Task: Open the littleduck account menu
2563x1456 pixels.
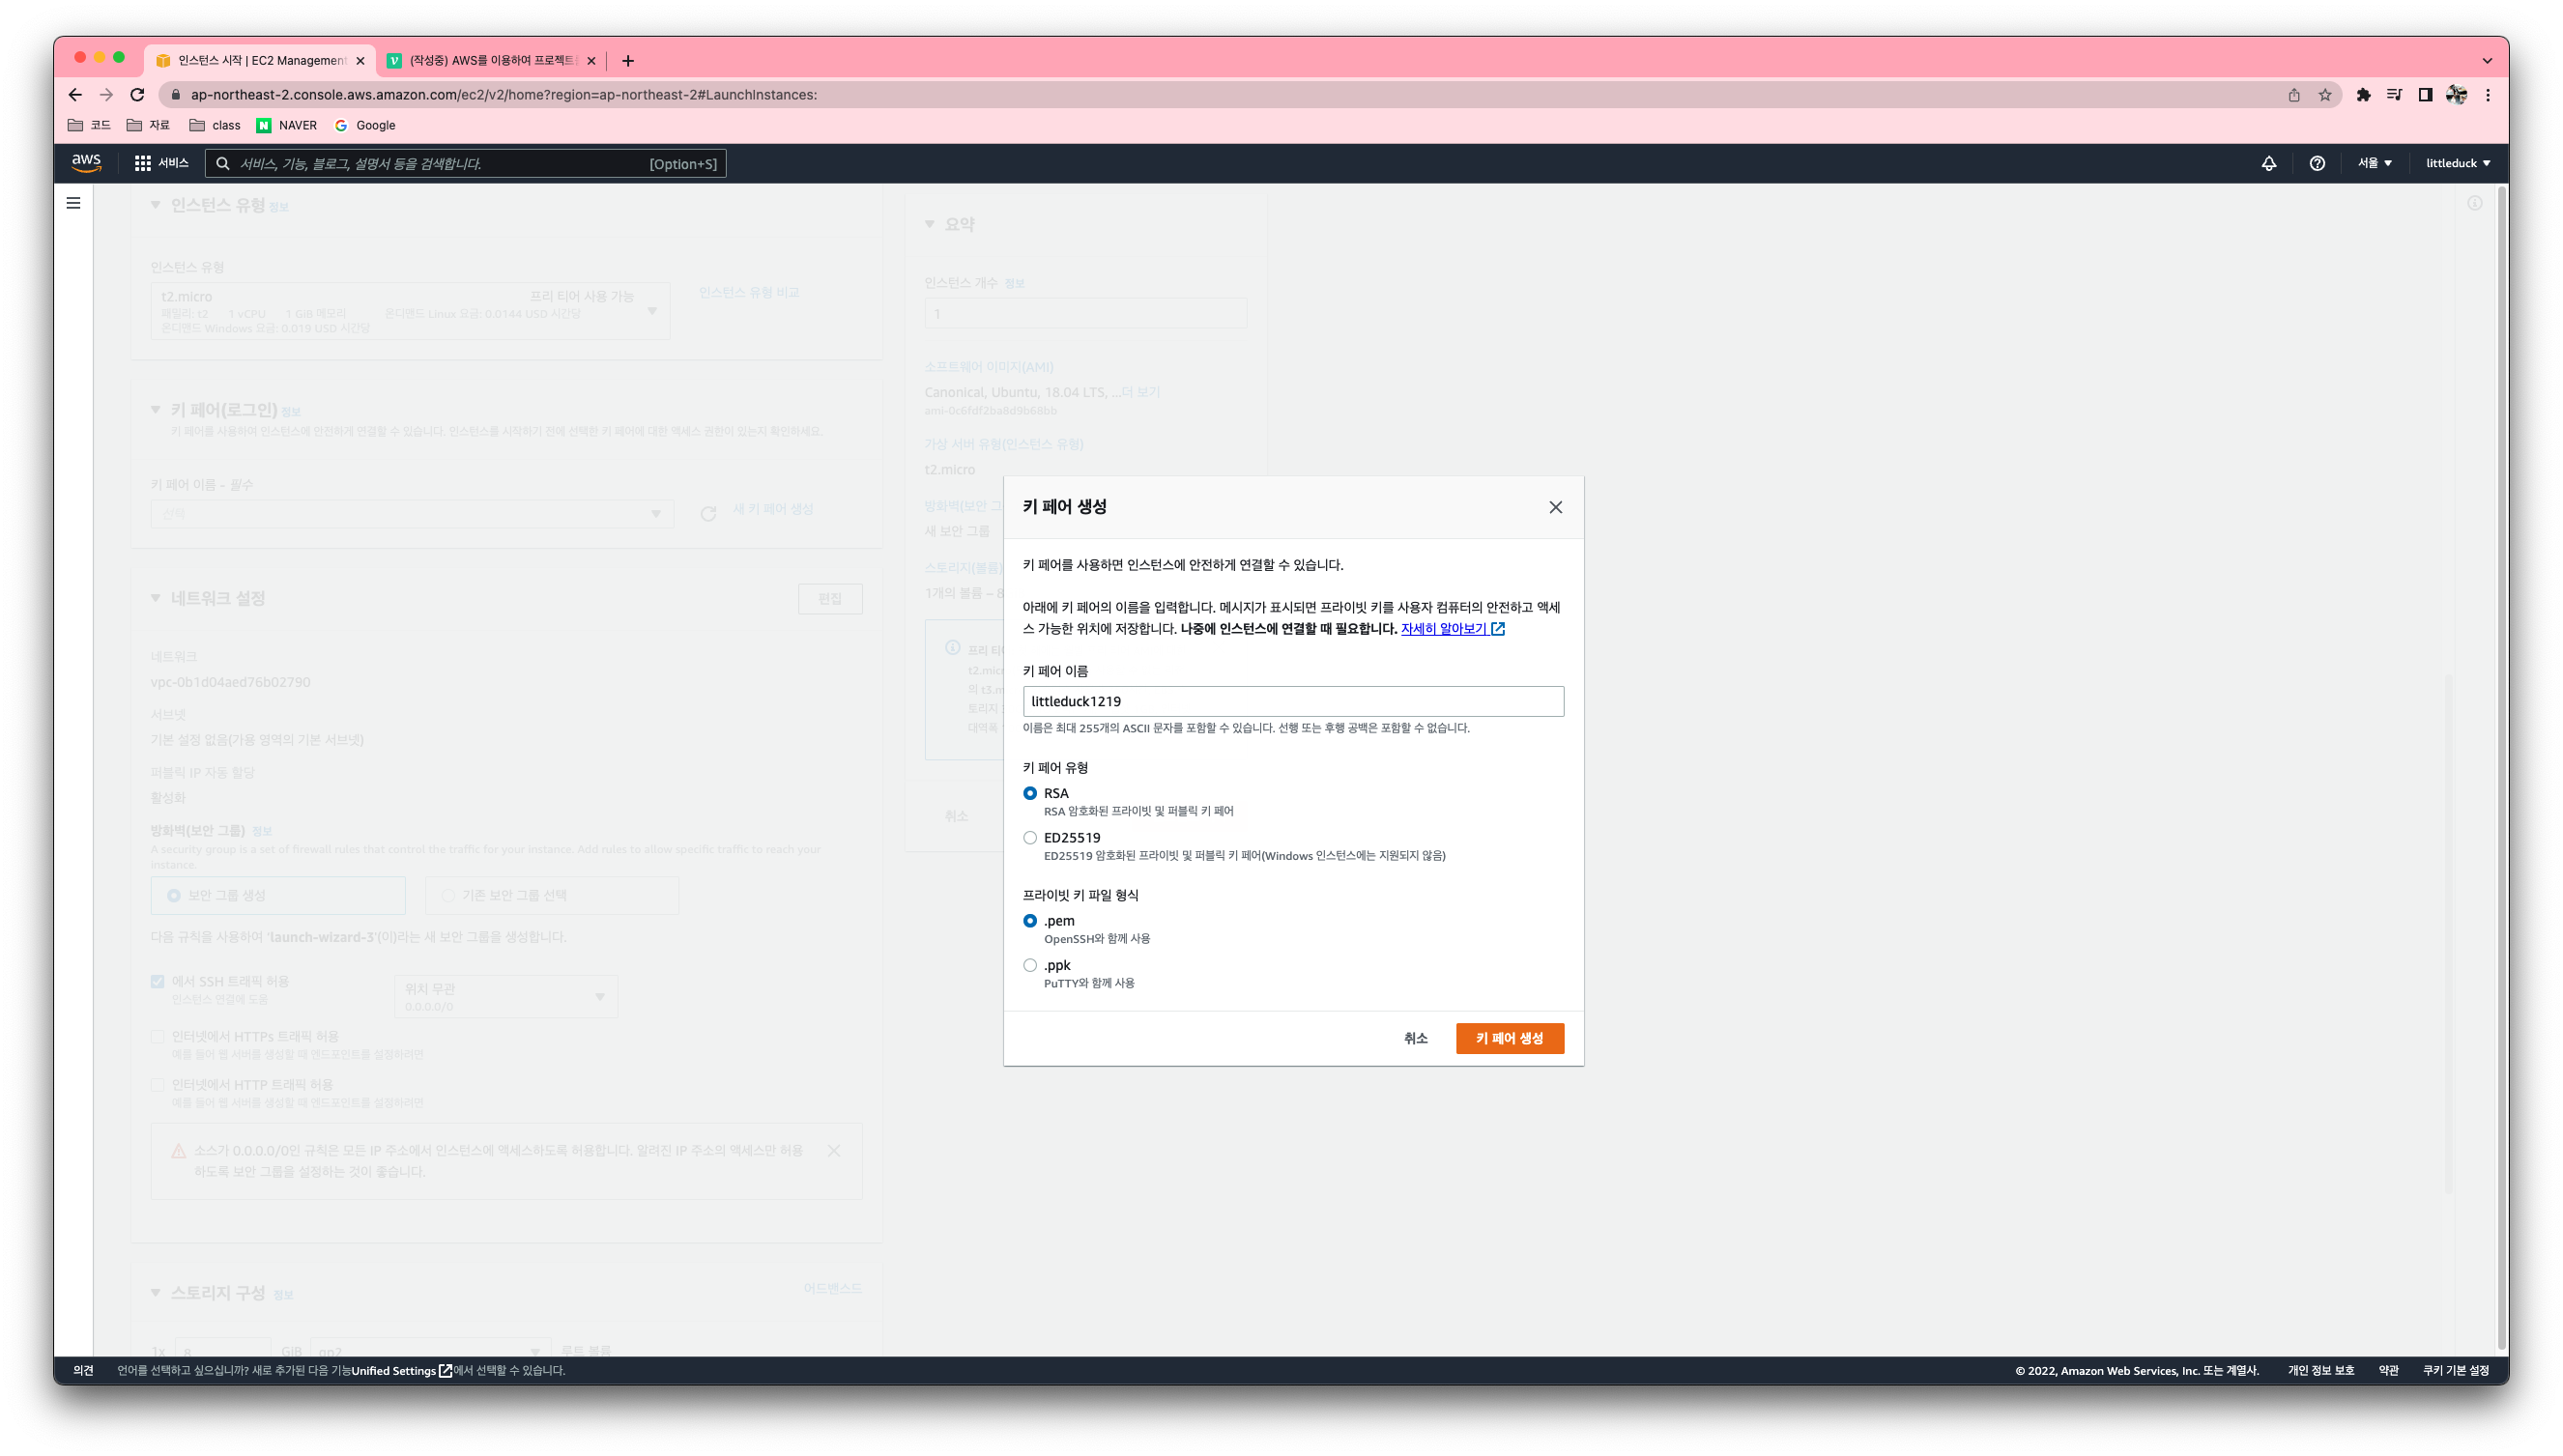Action: click(2457, 163)
